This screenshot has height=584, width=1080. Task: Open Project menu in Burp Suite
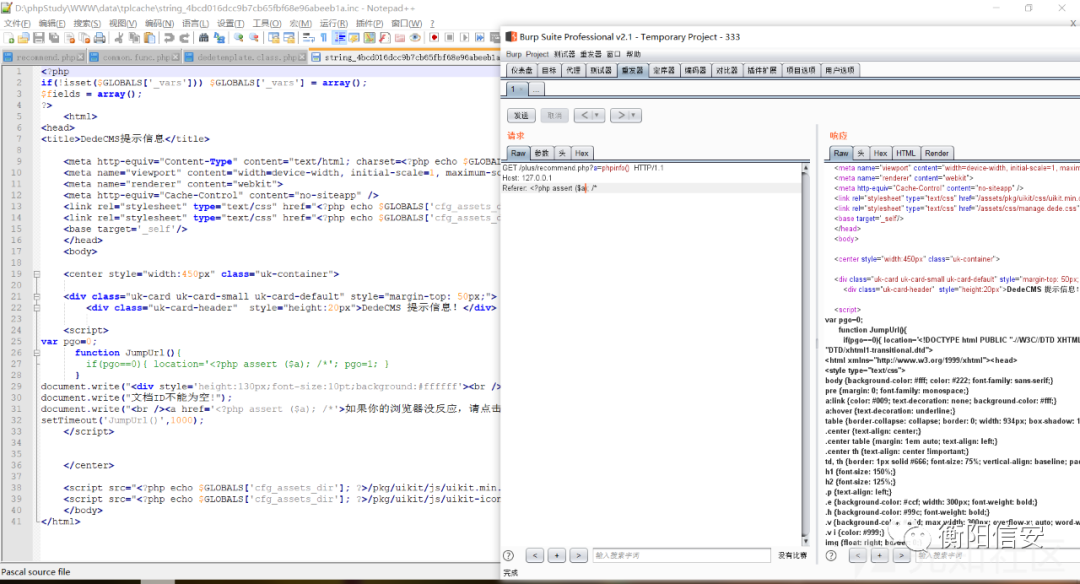[x=537, y=54]
